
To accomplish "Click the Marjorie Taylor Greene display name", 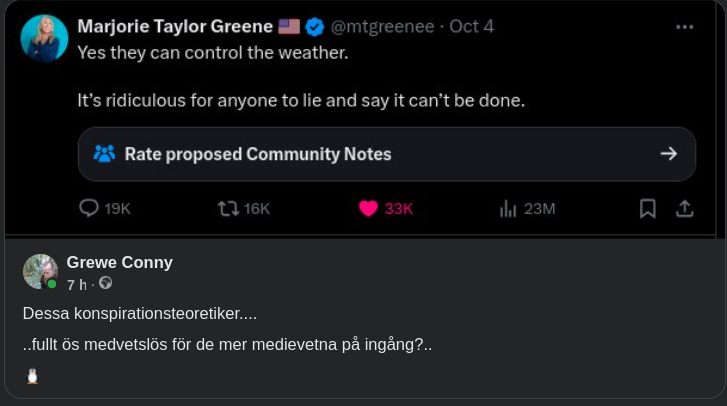I will click(x=175, y=27).
